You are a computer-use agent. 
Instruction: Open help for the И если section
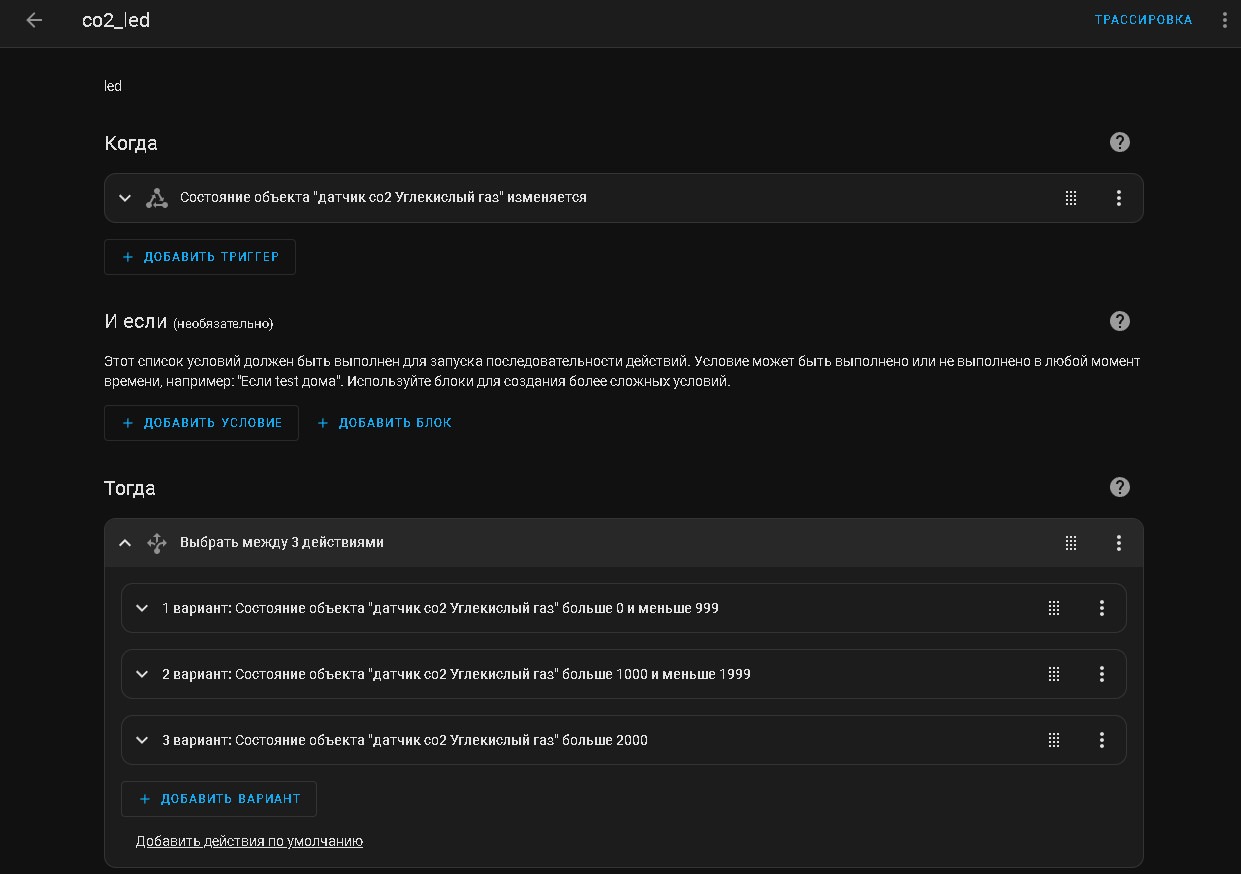pyautogui.click(x=1120, y=321)
